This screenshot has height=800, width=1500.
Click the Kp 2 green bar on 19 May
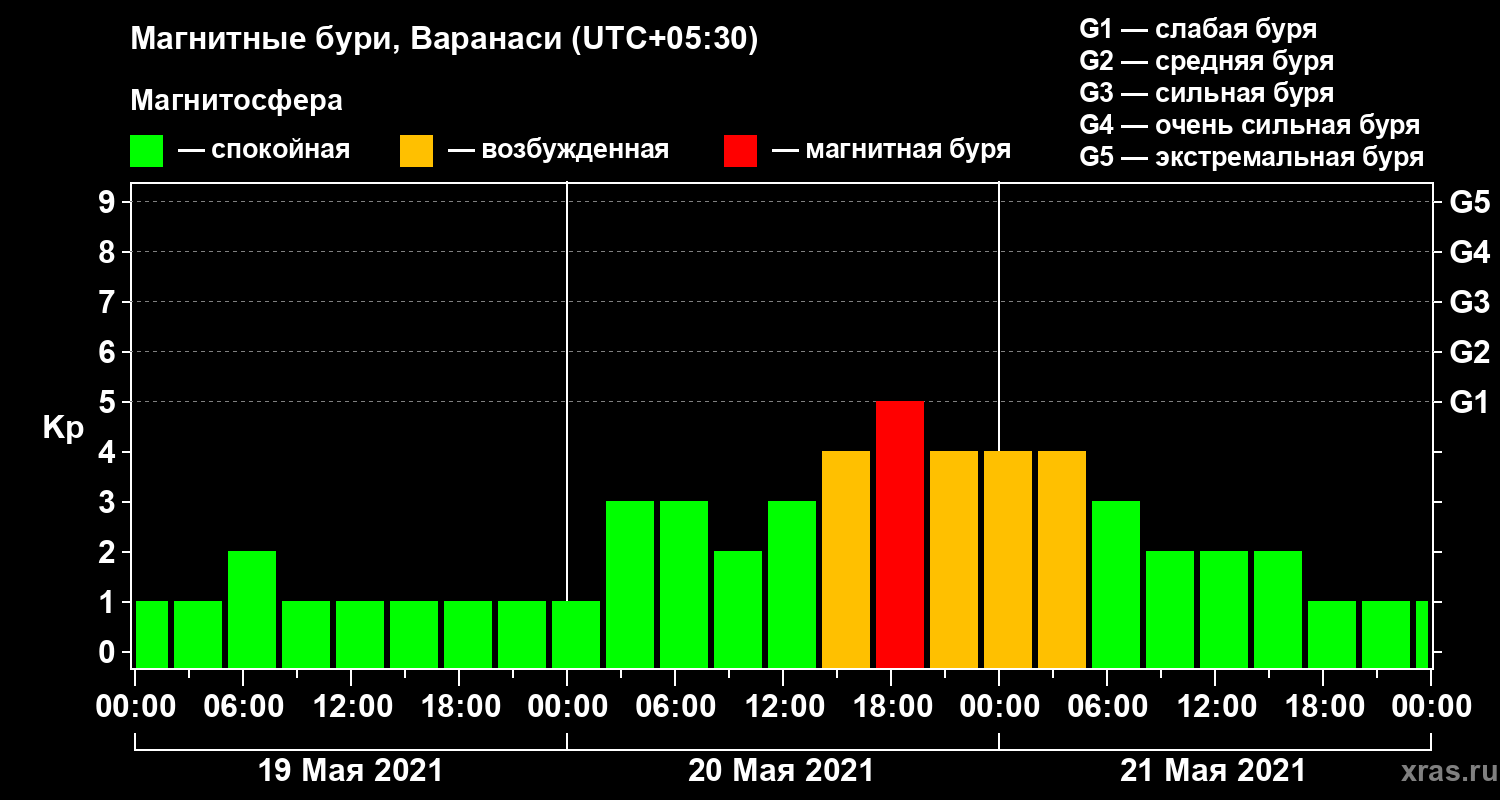(x=252, y=610)
